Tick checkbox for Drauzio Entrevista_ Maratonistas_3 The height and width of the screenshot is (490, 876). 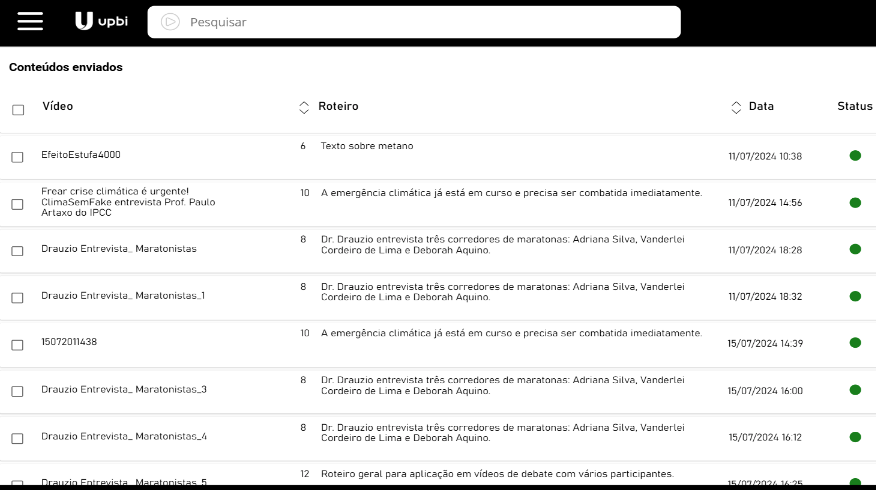coord(17,391)
